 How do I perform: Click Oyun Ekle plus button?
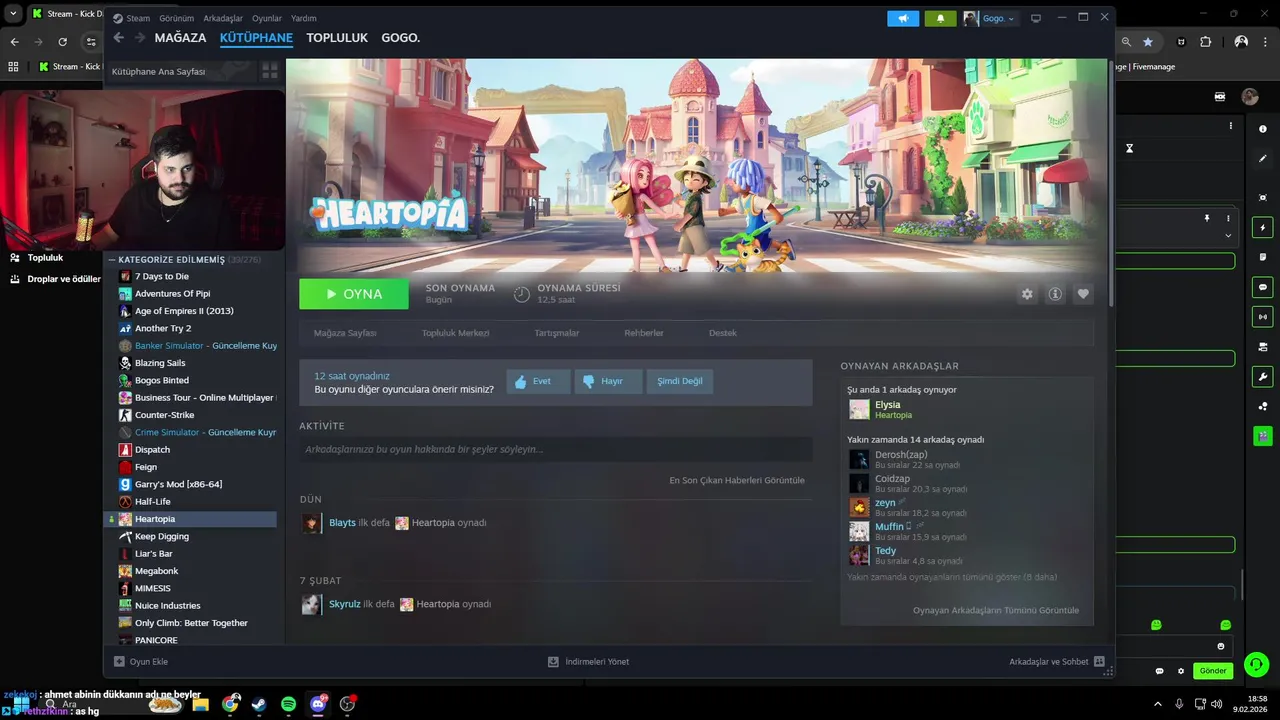(141, 661)
